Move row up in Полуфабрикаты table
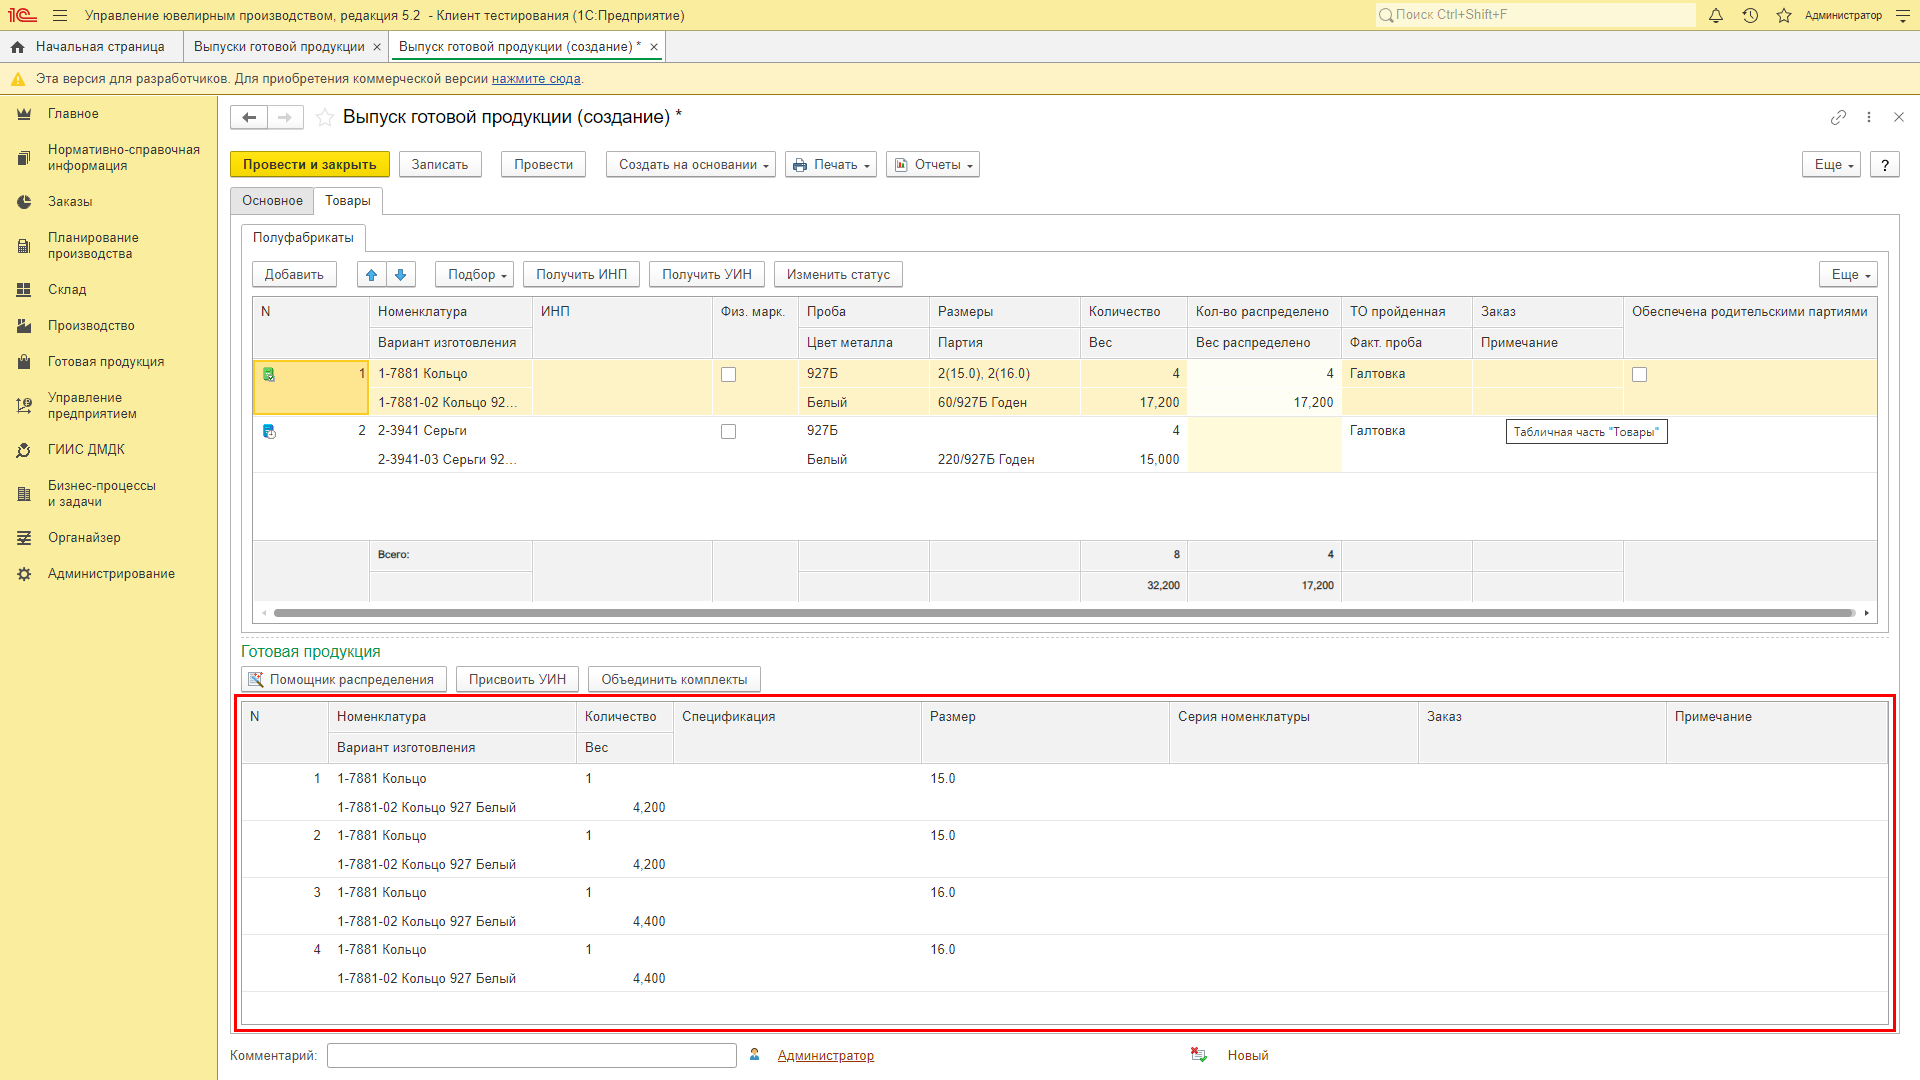Screen dimensions: 1920x1080 [x=371, y=275]
